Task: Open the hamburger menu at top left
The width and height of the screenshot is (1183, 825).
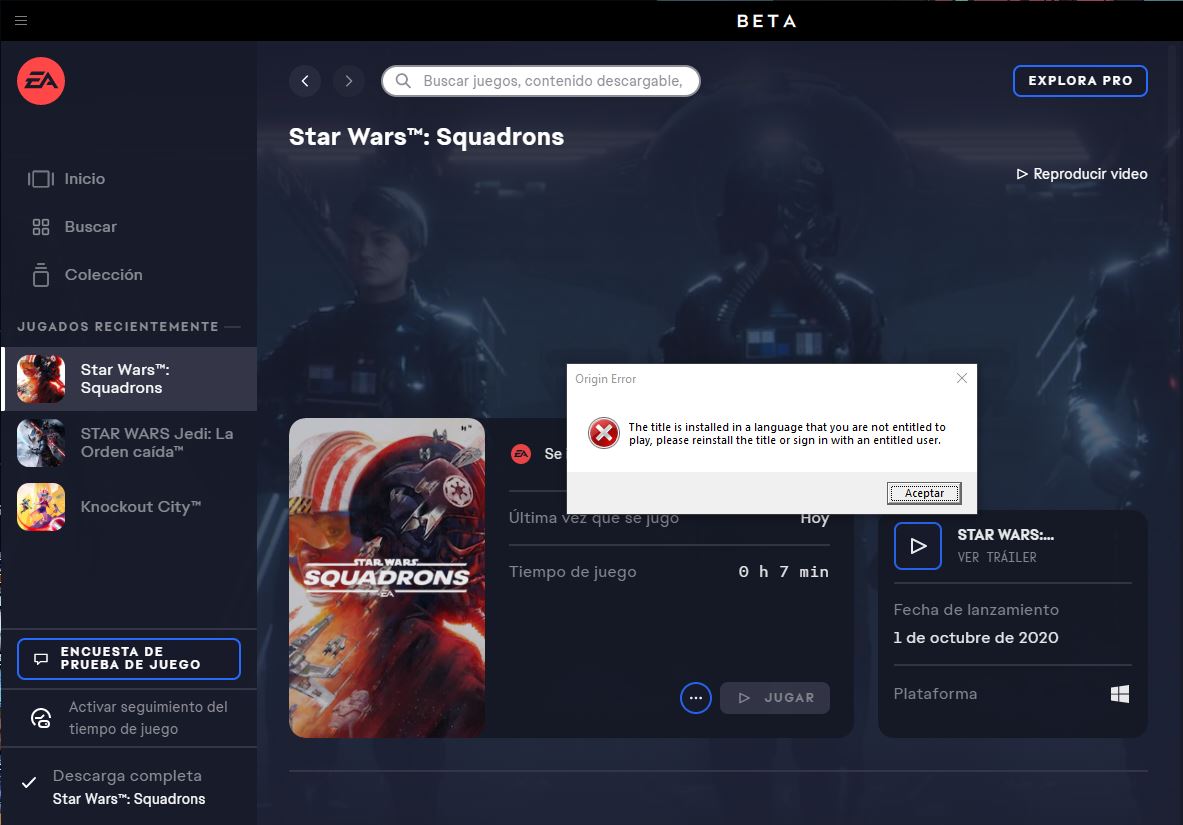Action: pos(21,20)
